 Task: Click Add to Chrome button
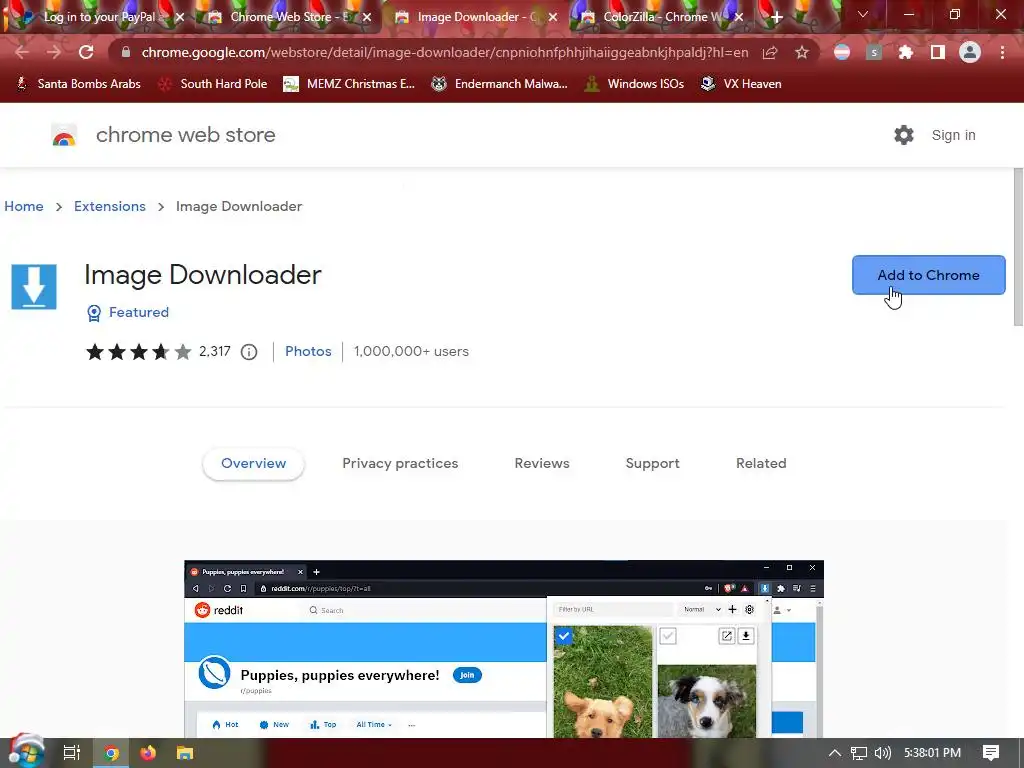[x=928, y=275]
